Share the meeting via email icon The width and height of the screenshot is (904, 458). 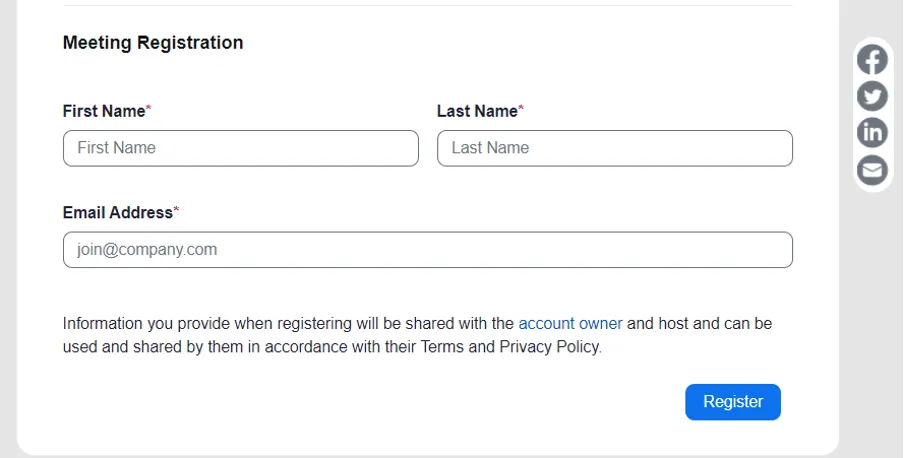point(872,170)
